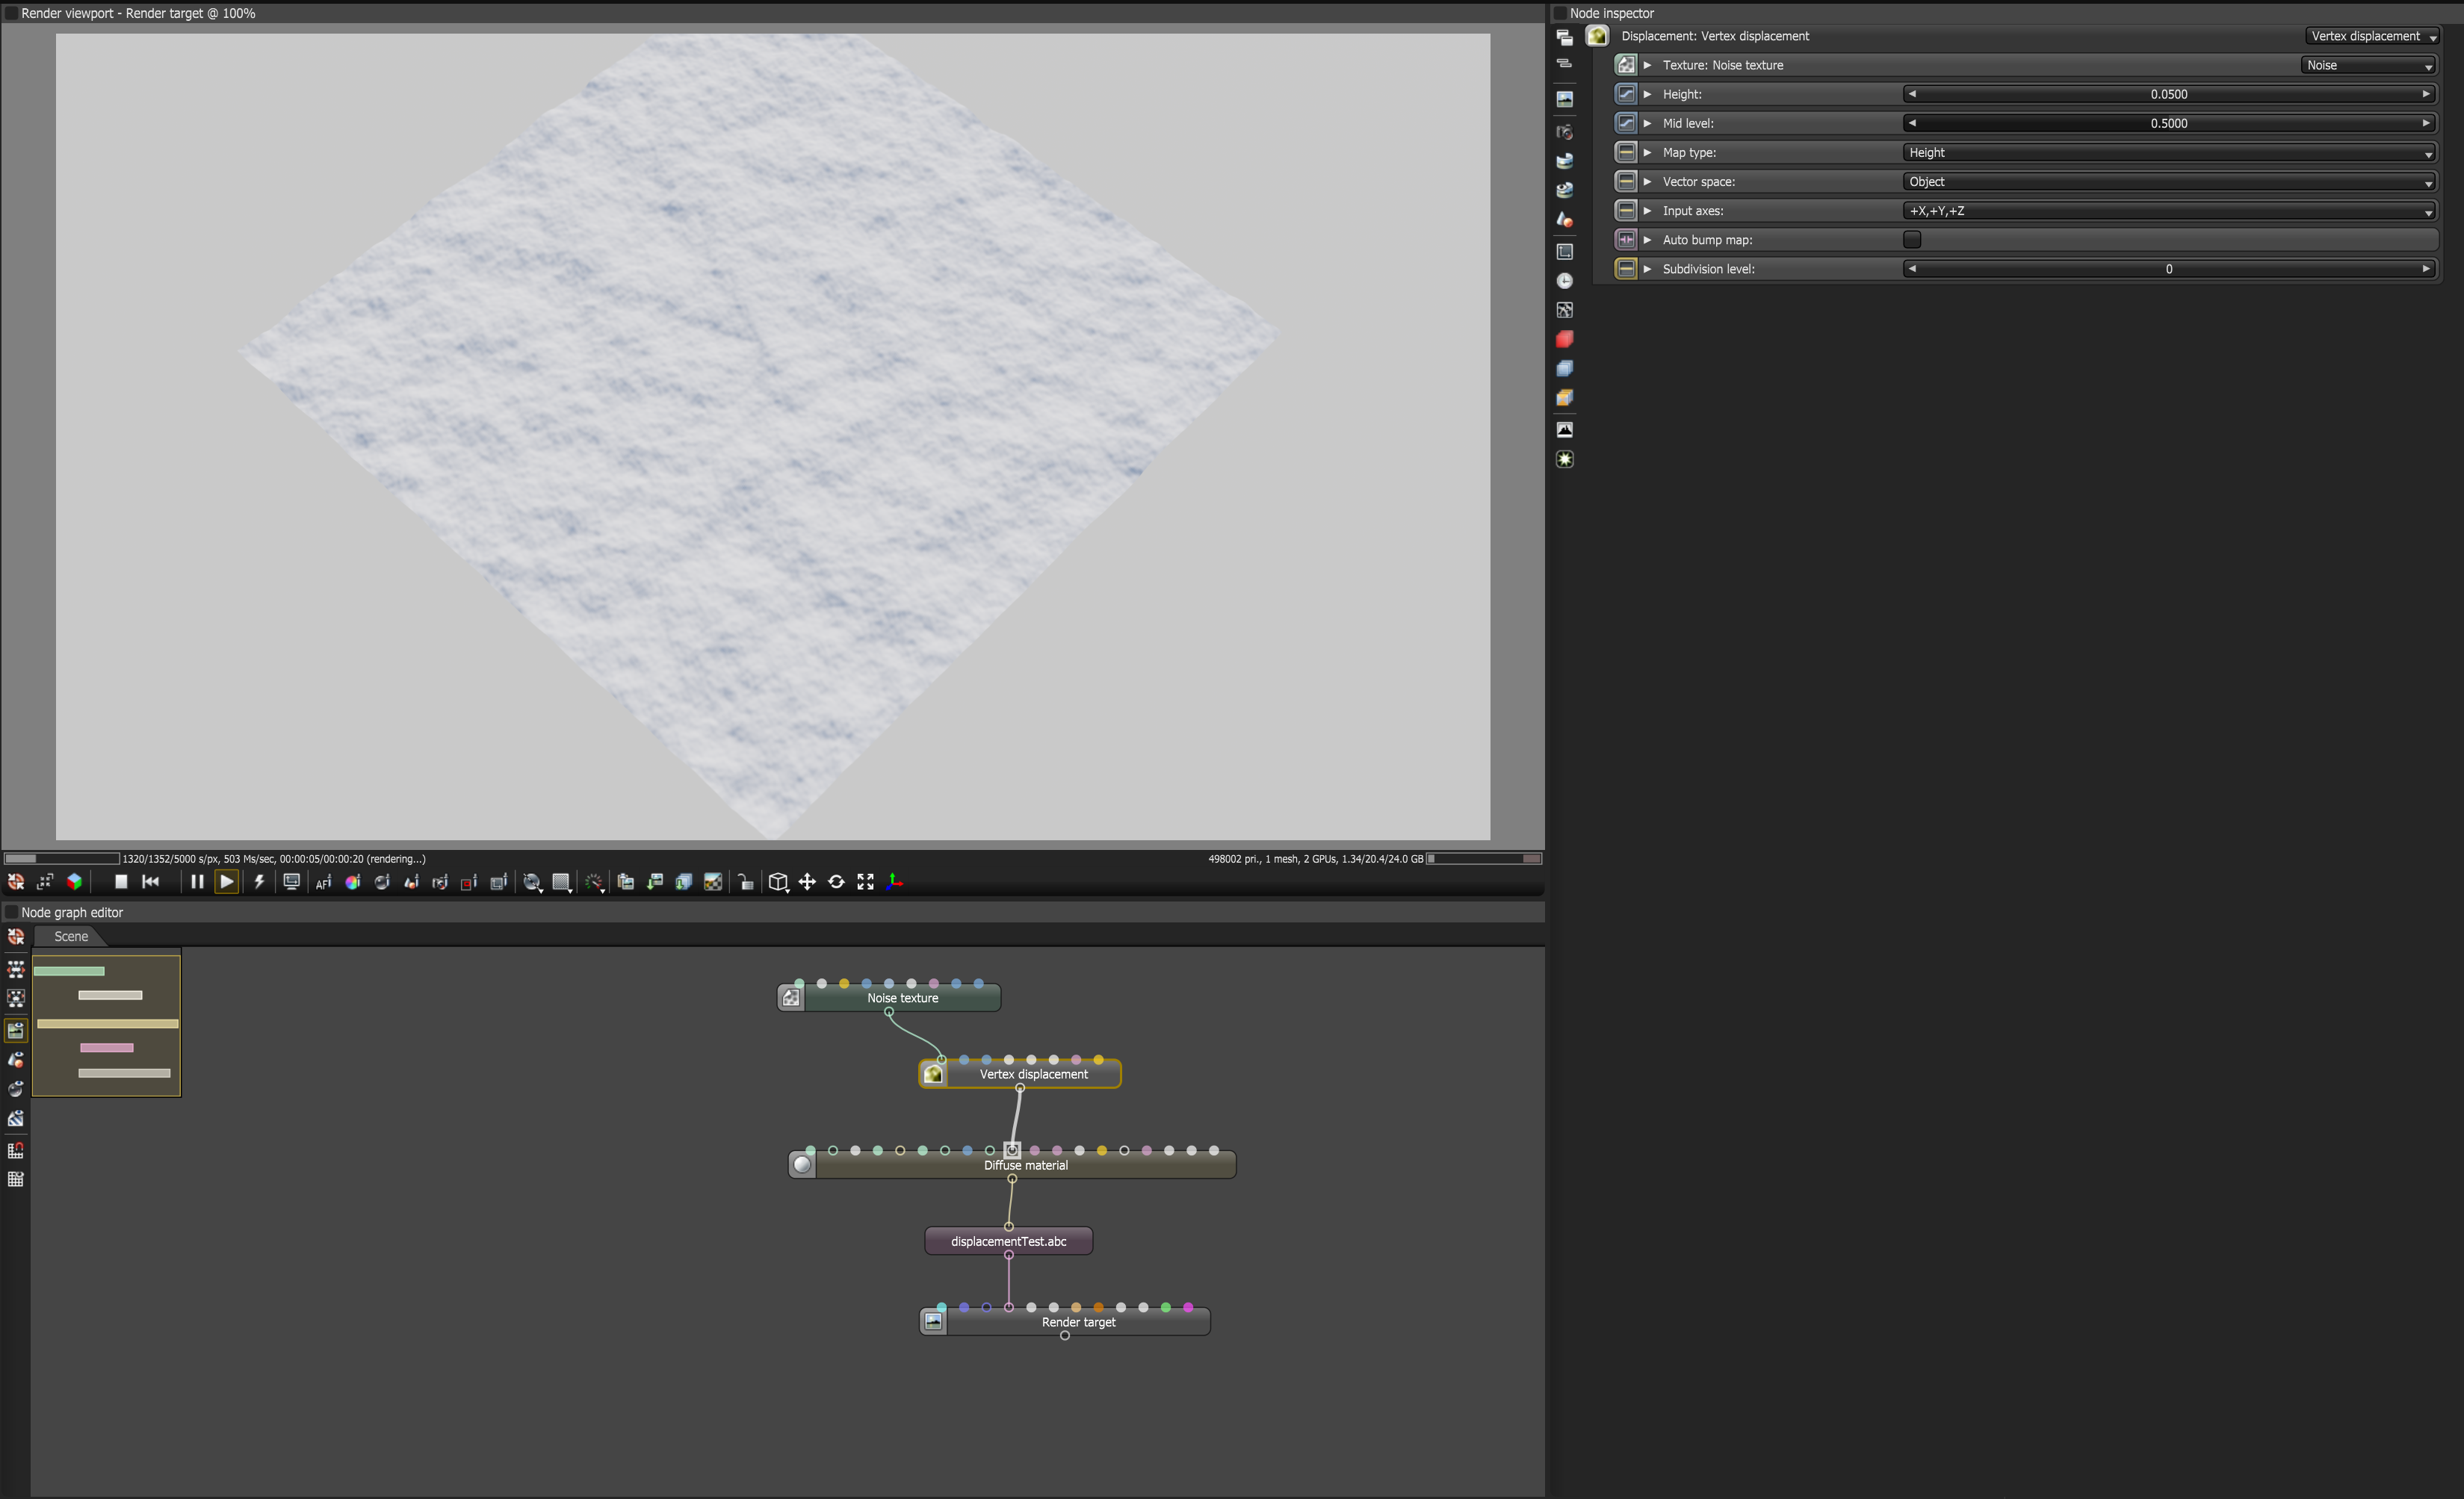This screenshot has height=1499, width=2464.
Task: Toggle grid snapping magnet icon in node graph
Action: [x=15, y=1150]
